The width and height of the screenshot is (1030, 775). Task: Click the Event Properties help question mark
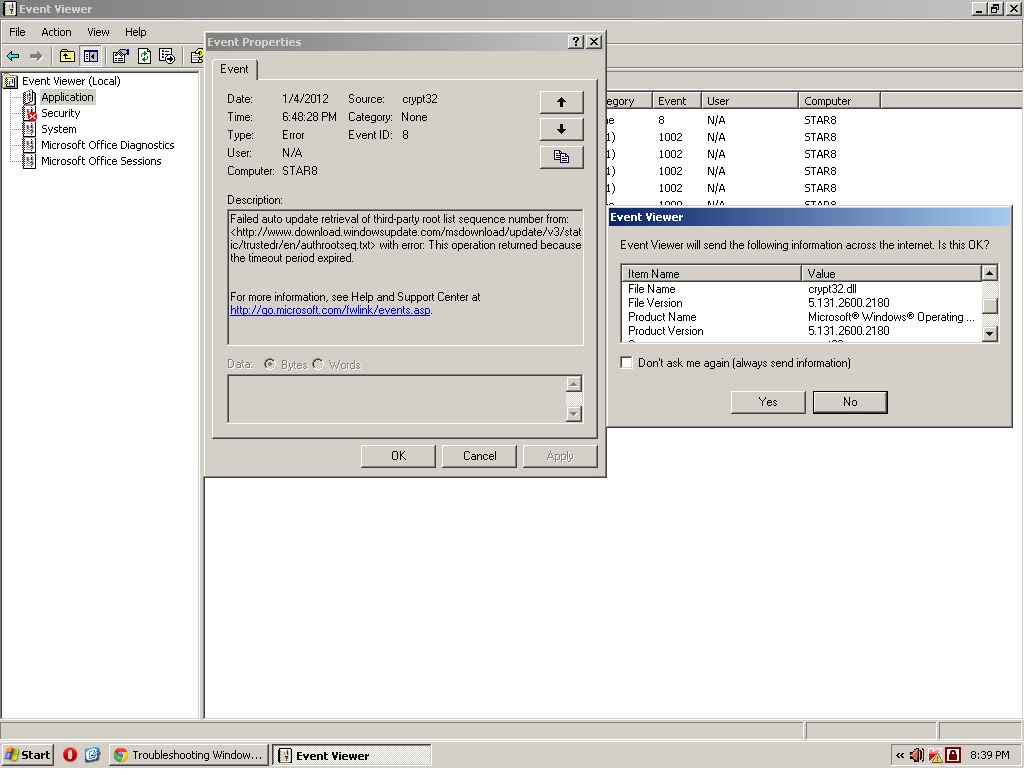click(575, 41)
